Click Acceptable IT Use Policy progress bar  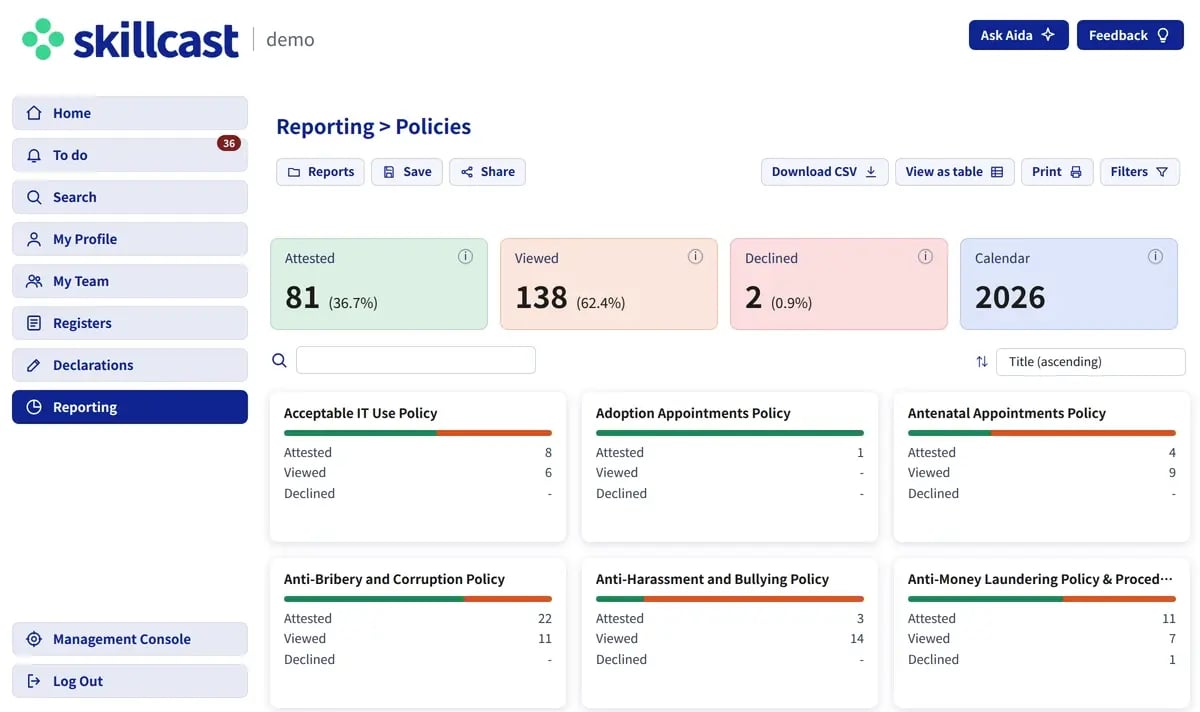418,433
